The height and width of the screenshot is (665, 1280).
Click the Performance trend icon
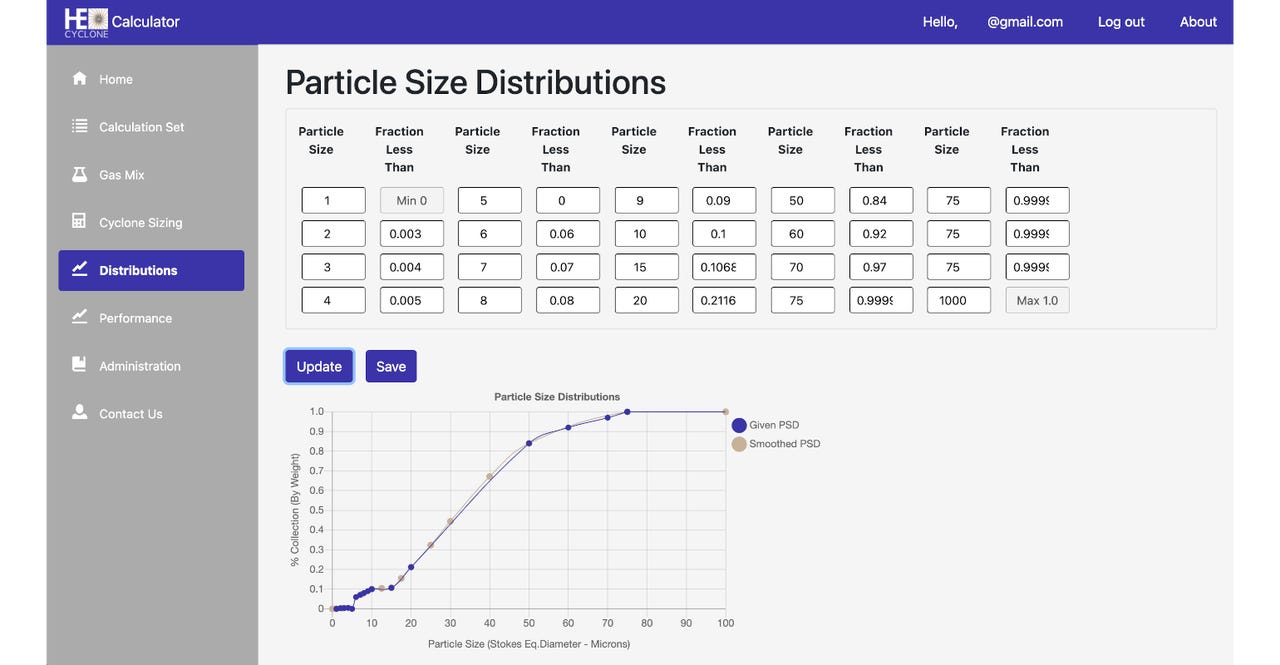79,316
